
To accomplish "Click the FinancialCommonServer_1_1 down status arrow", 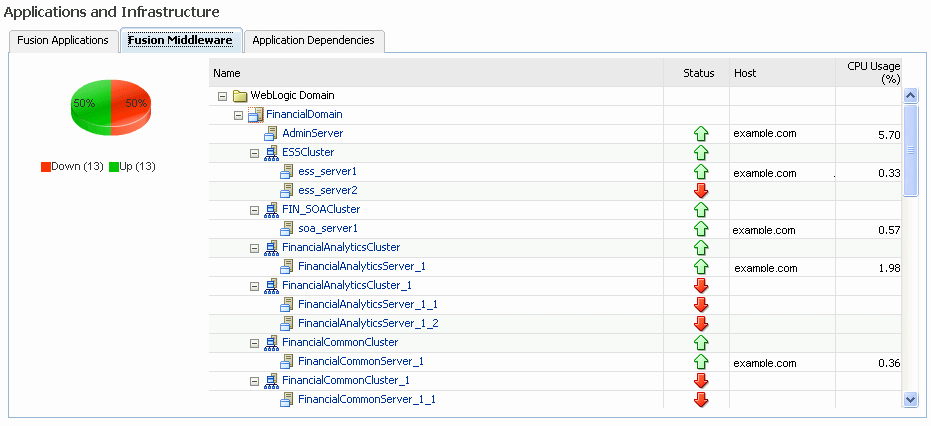I will pyautogui.click(x=701, y=400).
